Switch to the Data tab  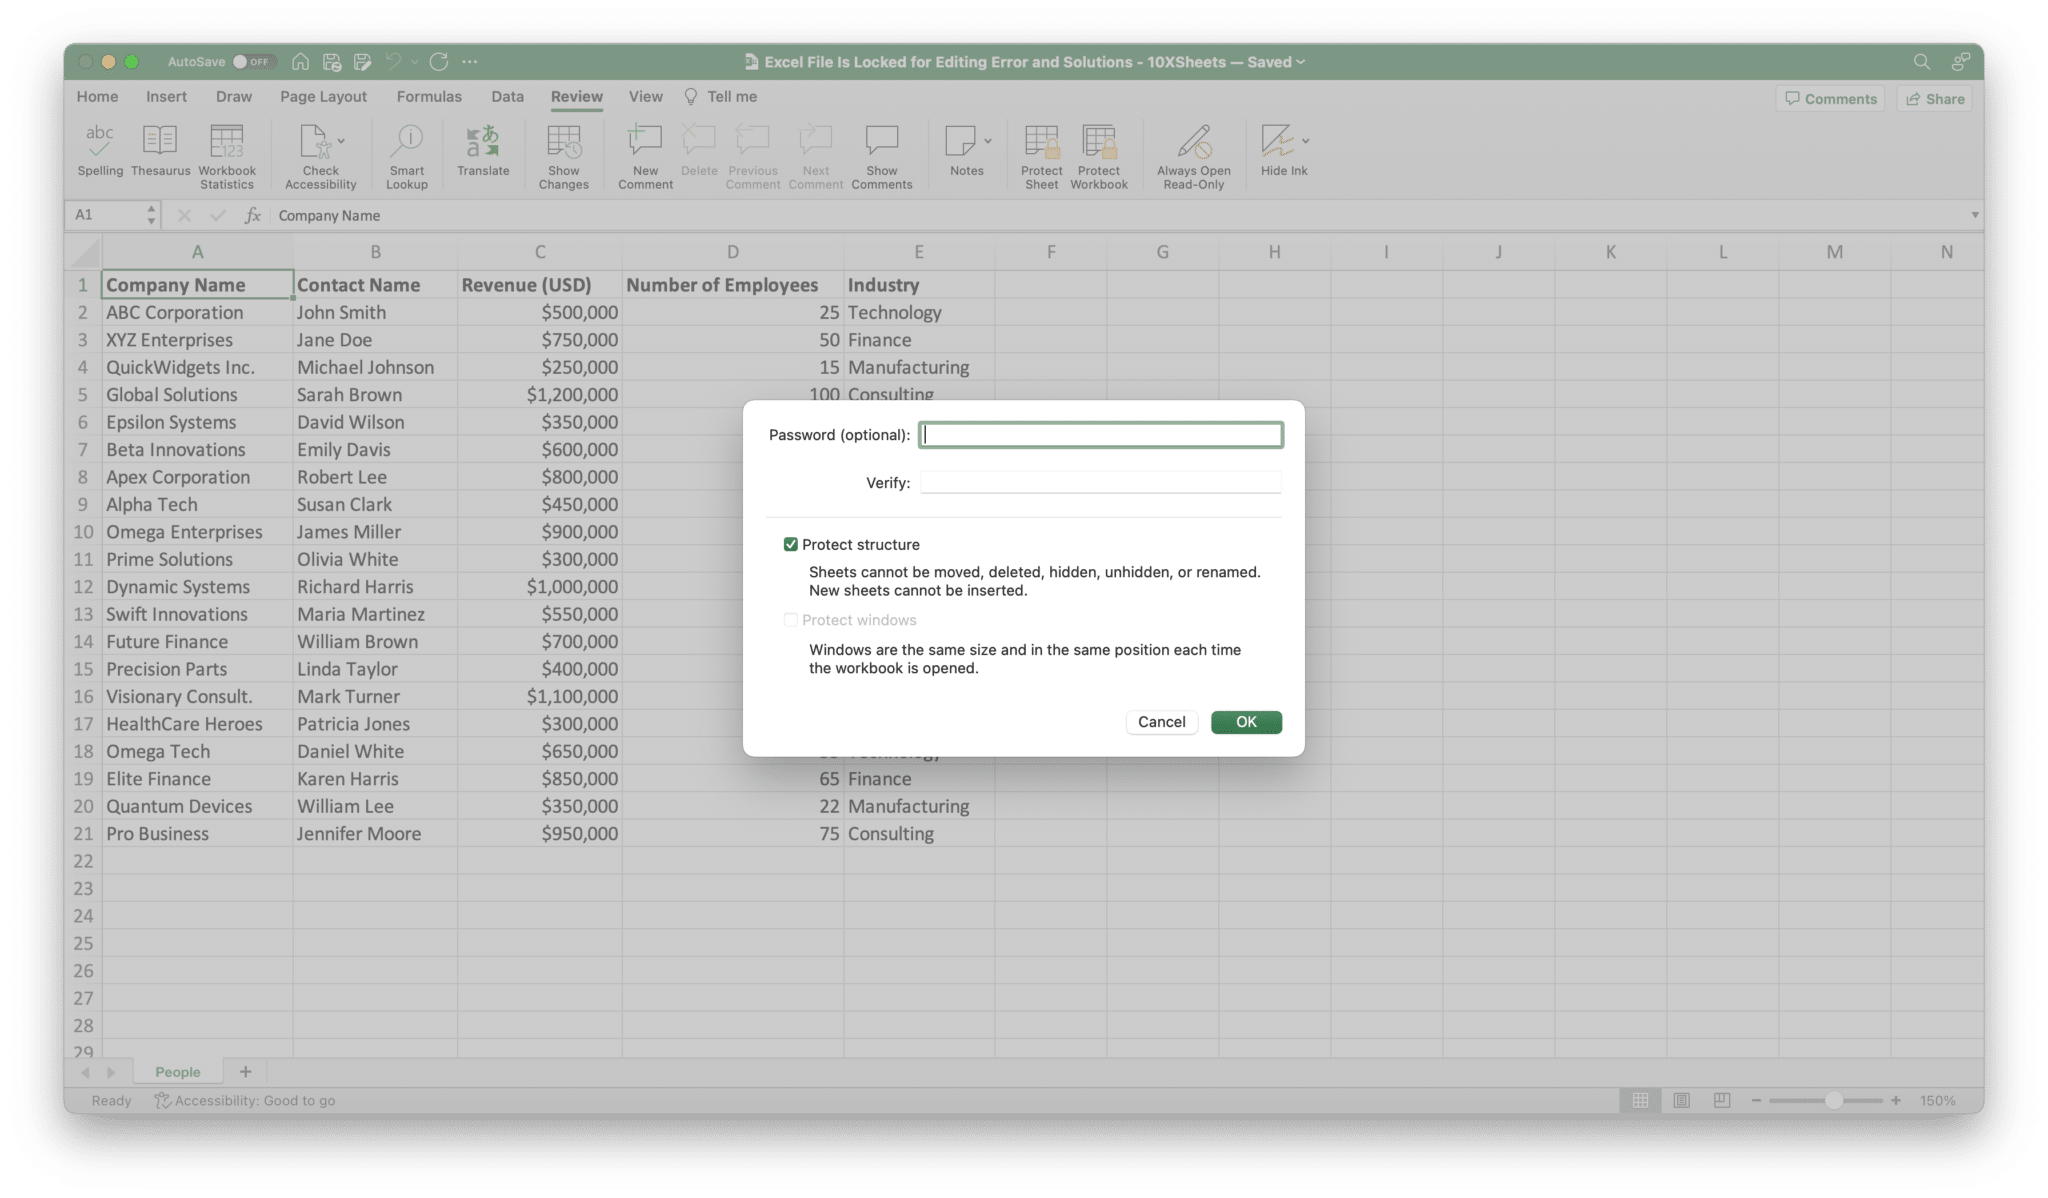pos(507,97)
